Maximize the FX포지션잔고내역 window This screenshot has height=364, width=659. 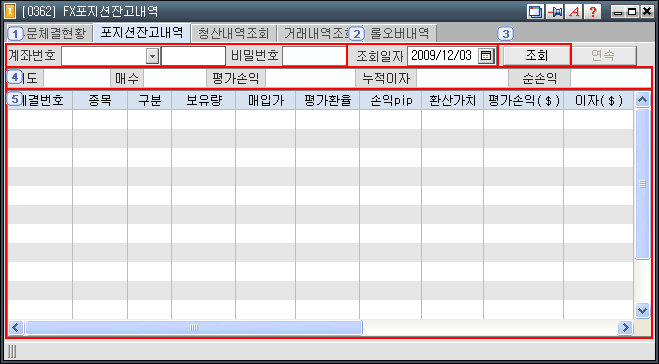click(631, 12)
